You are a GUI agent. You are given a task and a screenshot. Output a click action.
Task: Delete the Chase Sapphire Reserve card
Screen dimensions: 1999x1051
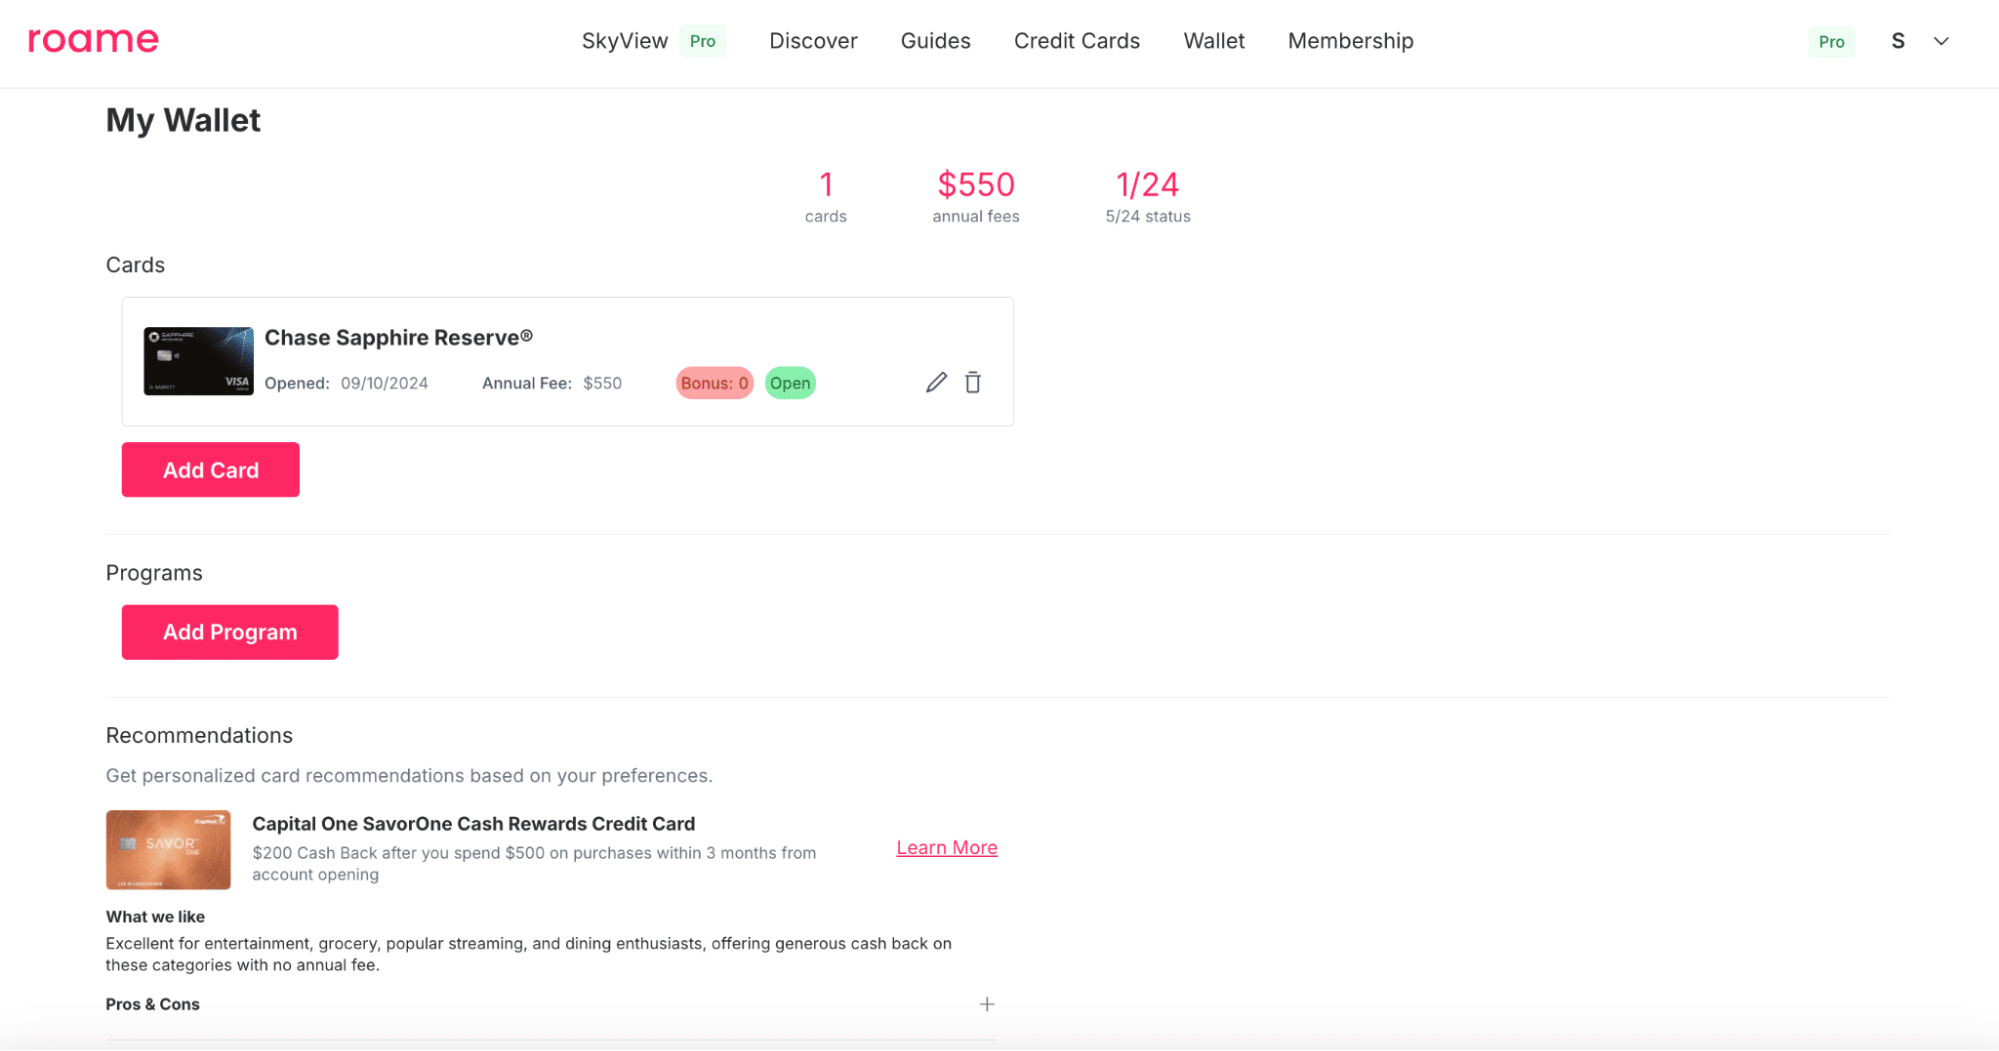click(x=973, y=383)
